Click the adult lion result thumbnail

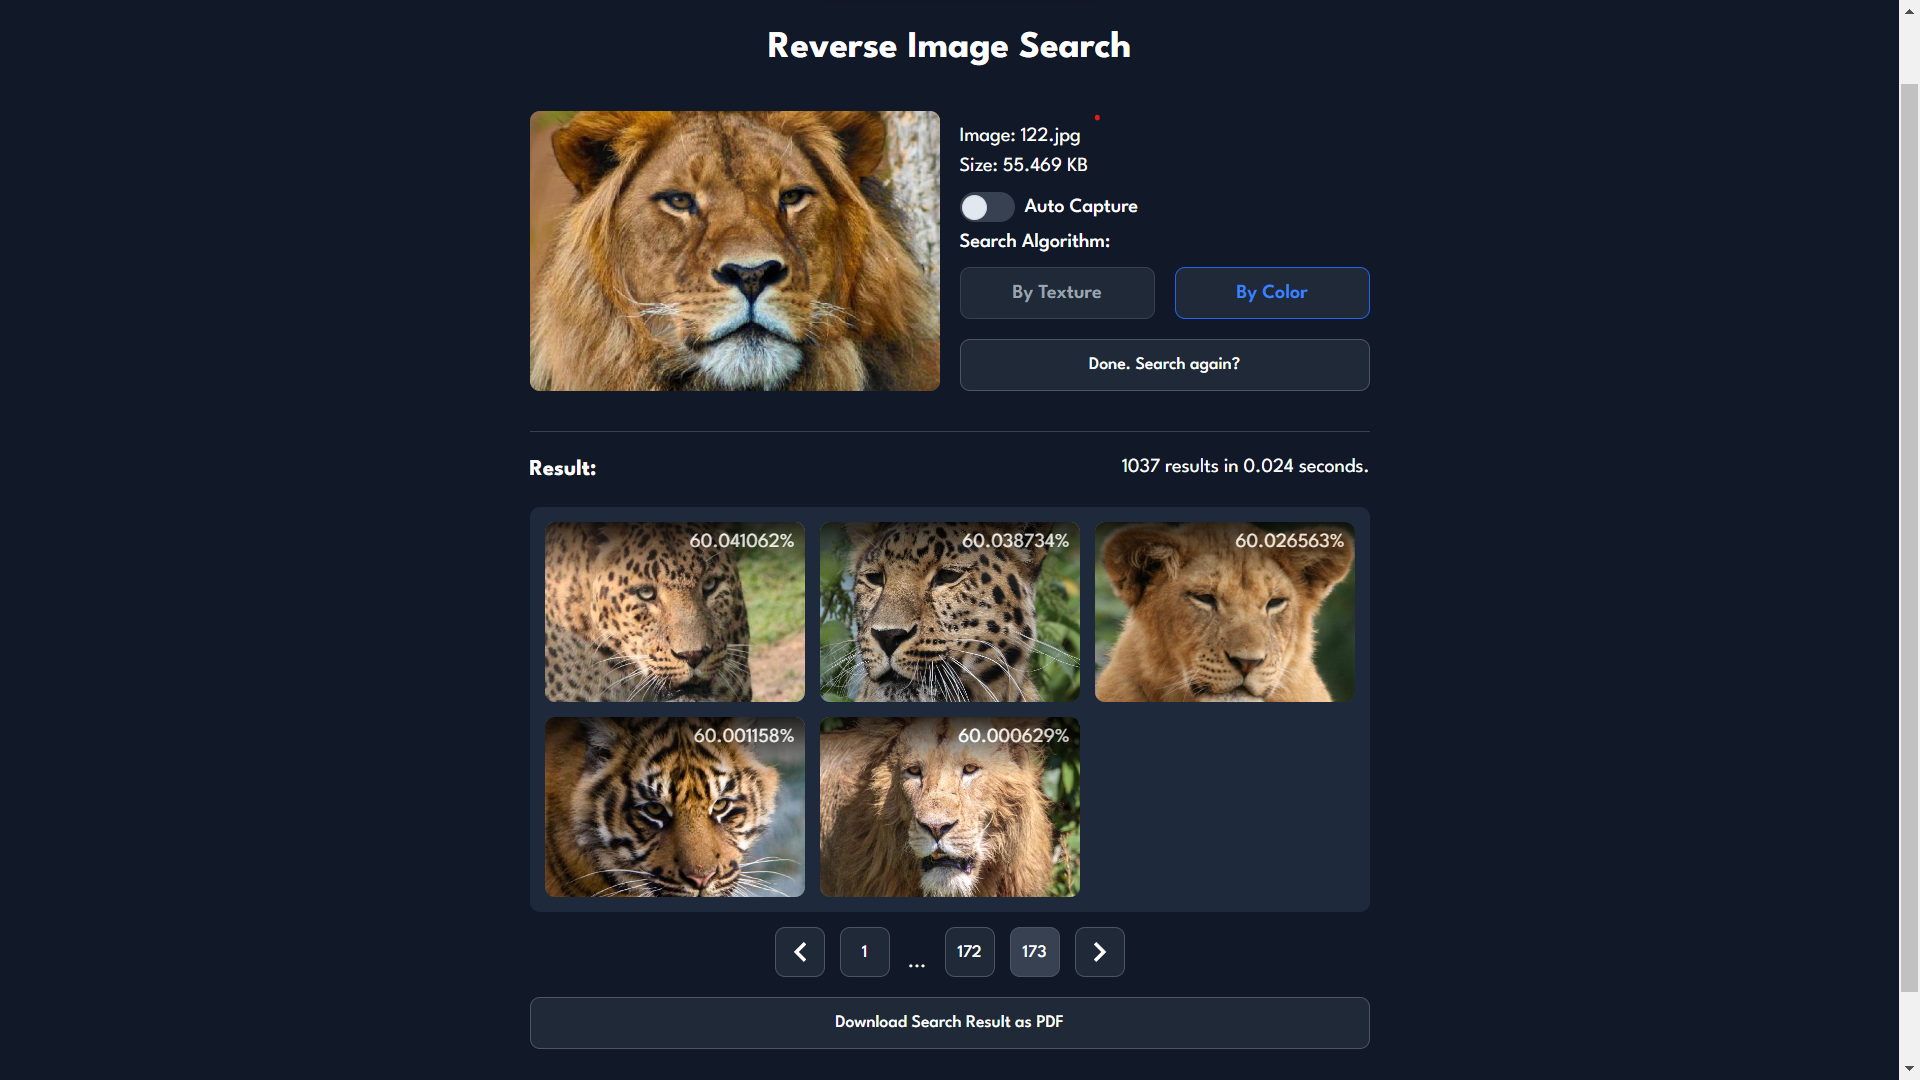click(x=948, y=806)
